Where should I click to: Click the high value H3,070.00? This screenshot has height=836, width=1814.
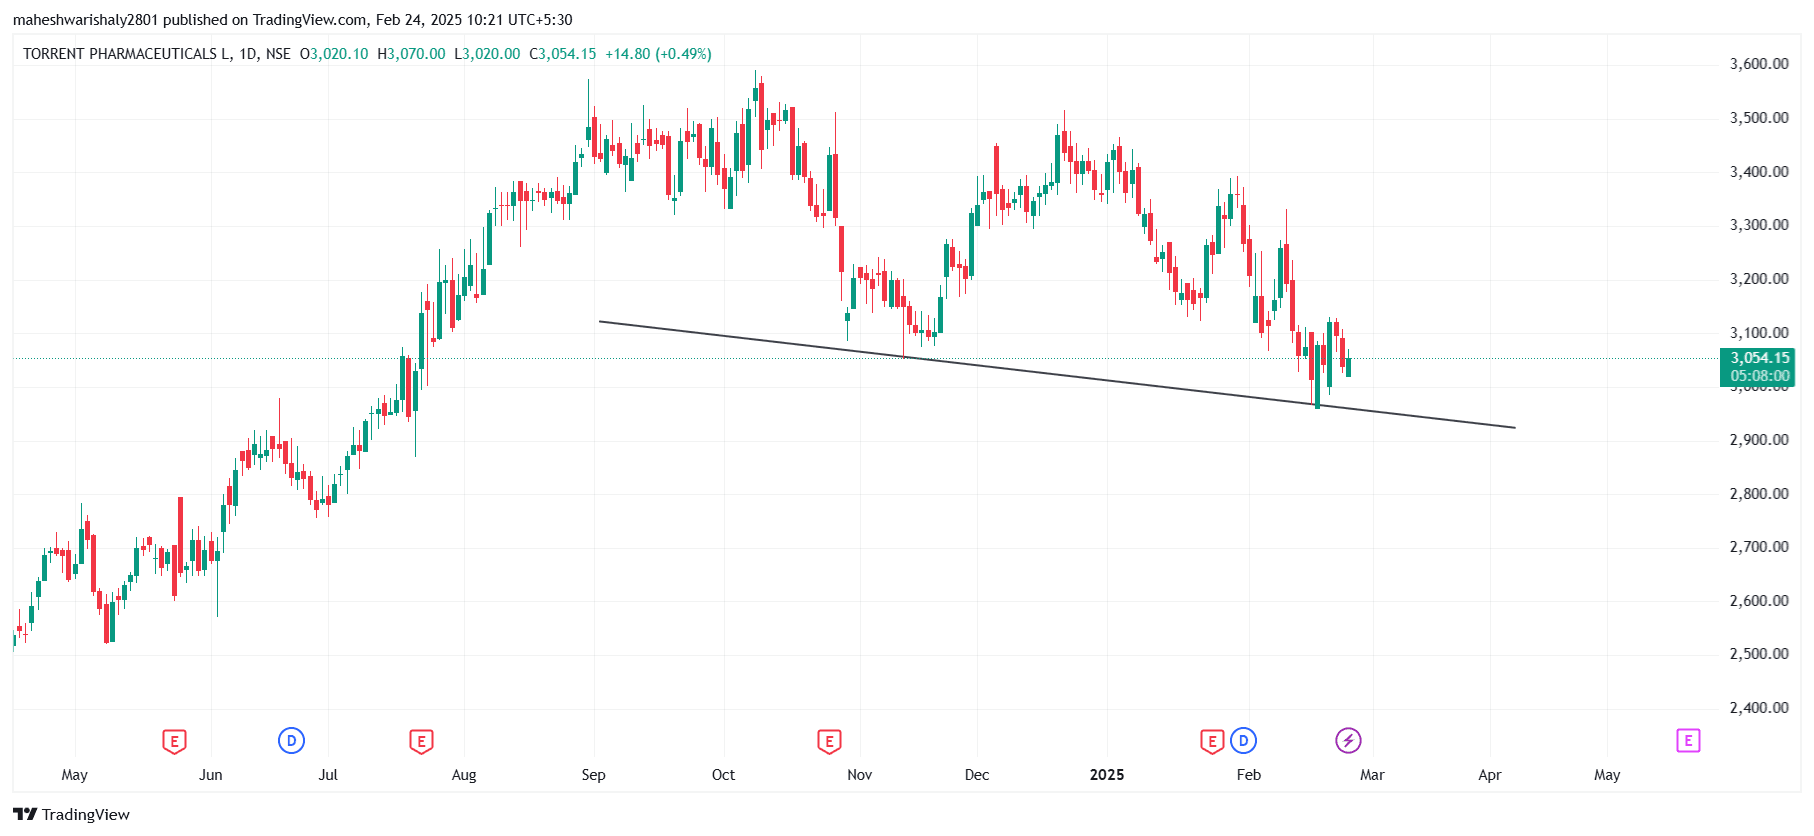click(411, 54)
